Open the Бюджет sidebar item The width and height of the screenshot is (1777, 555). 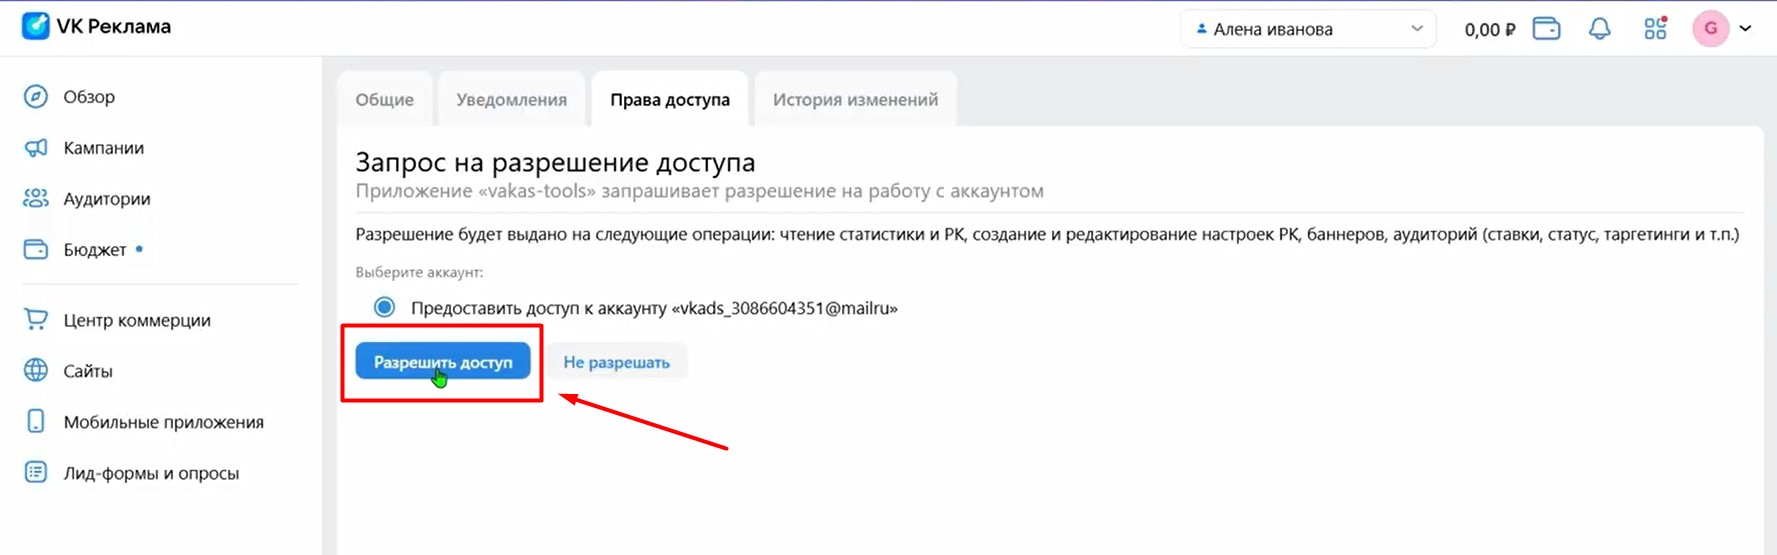tap(95, 250)
